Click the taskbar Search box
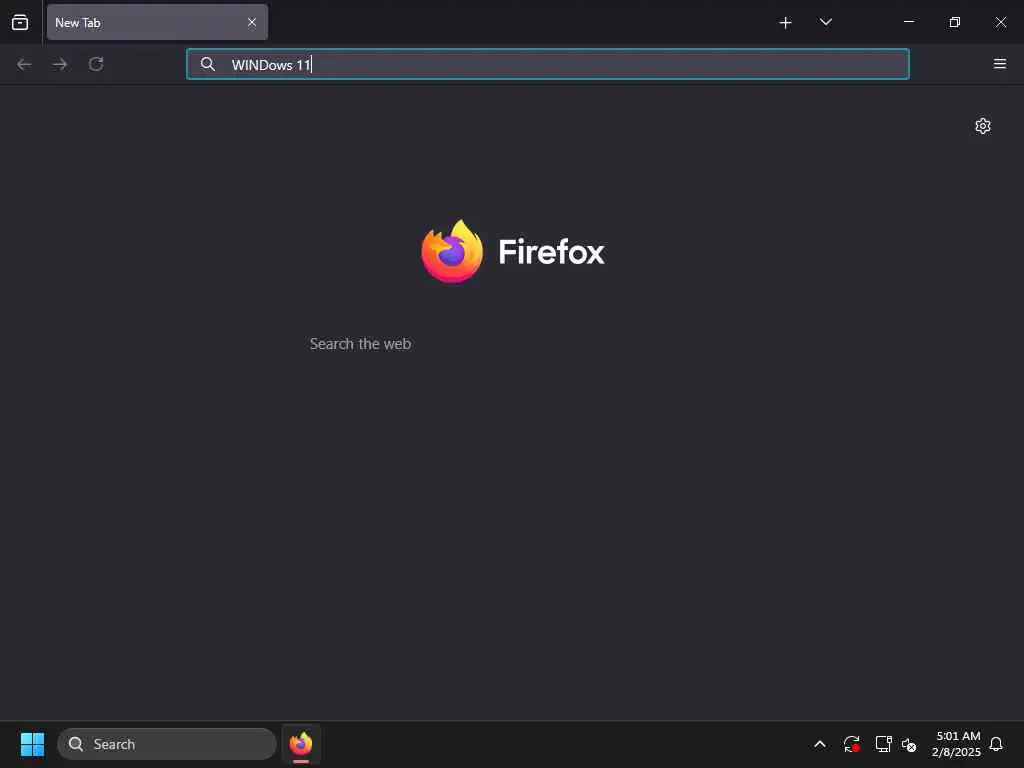The image size is (1024, 768). pyautogui.click(x=167, y=744)
